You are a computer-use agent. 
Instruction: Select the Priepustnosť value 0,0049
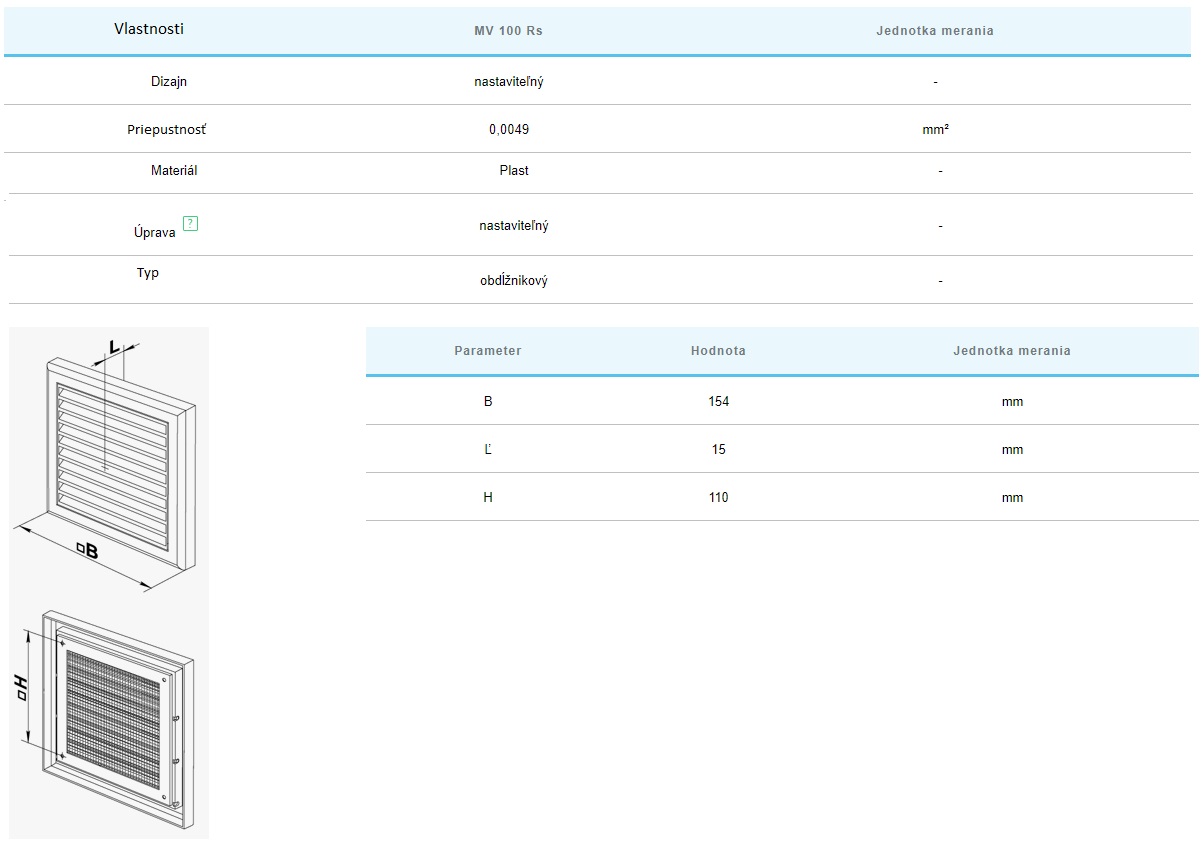pyautogui.click(x=508, y=130)
